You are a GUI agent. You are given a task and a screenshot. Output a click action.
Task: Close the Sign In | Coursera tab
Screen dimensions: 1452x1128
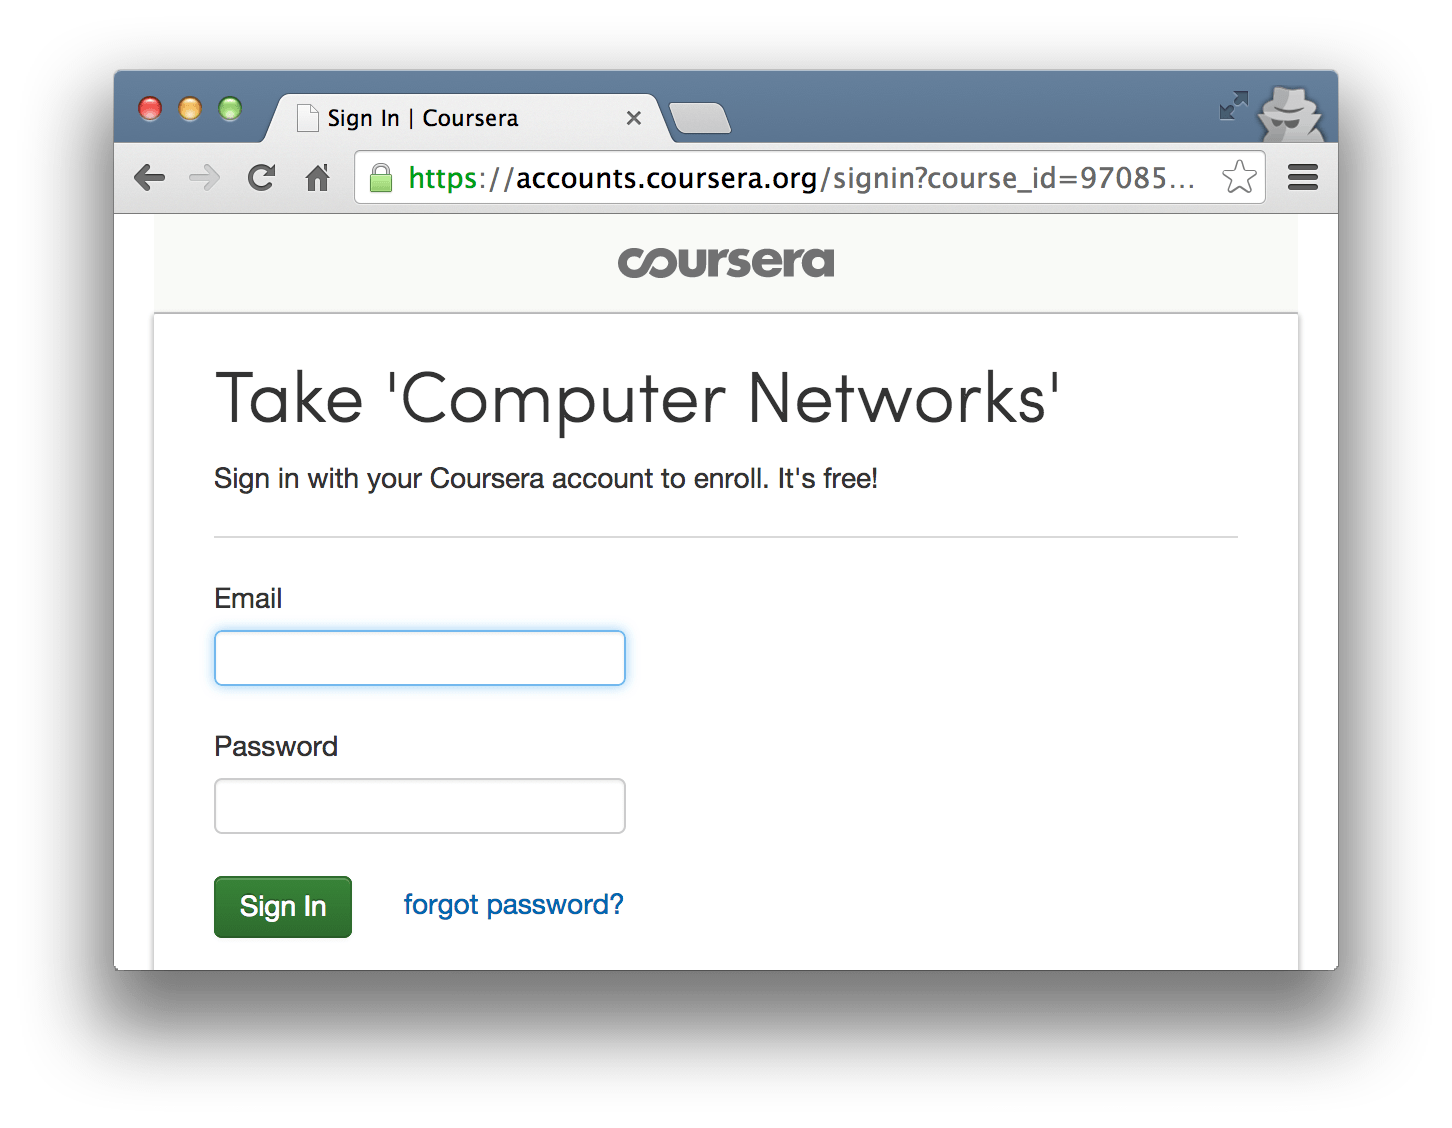[633, 118]
